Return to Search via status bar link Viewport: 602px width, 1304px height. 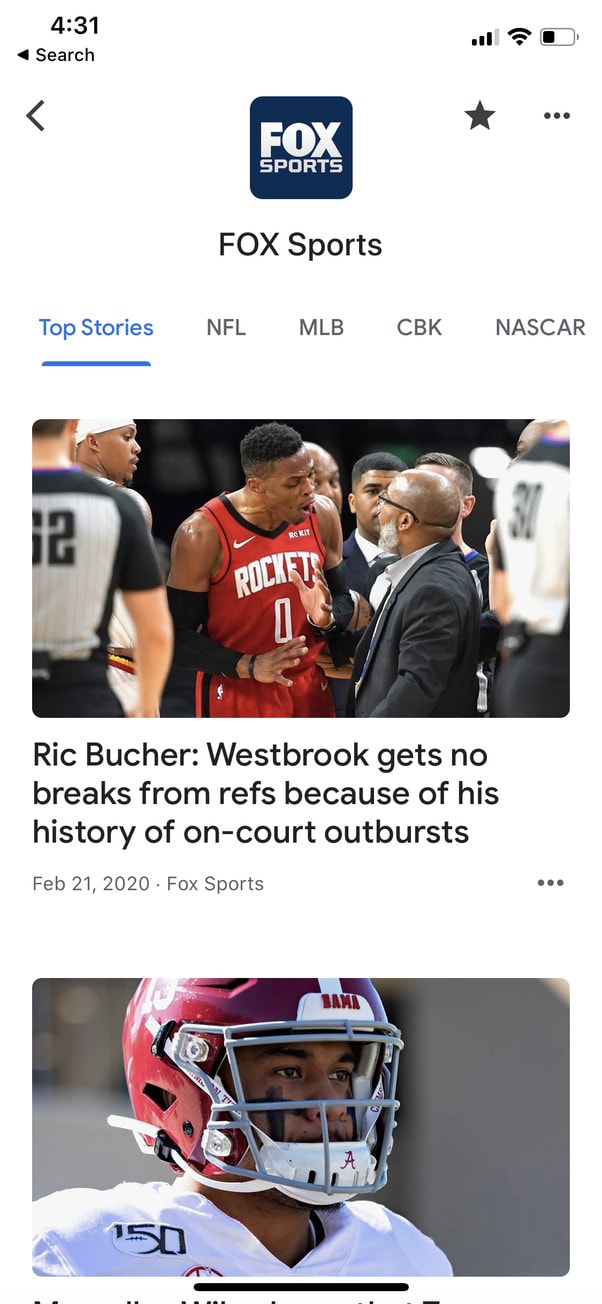[56, 55]
